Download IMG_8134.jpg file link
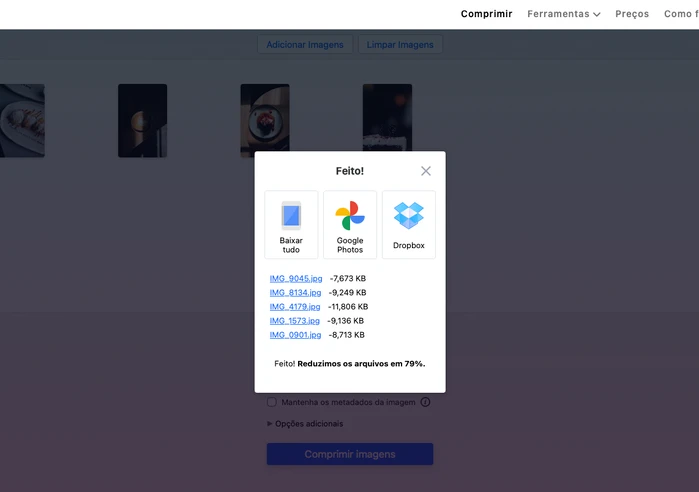 [295, 293]
